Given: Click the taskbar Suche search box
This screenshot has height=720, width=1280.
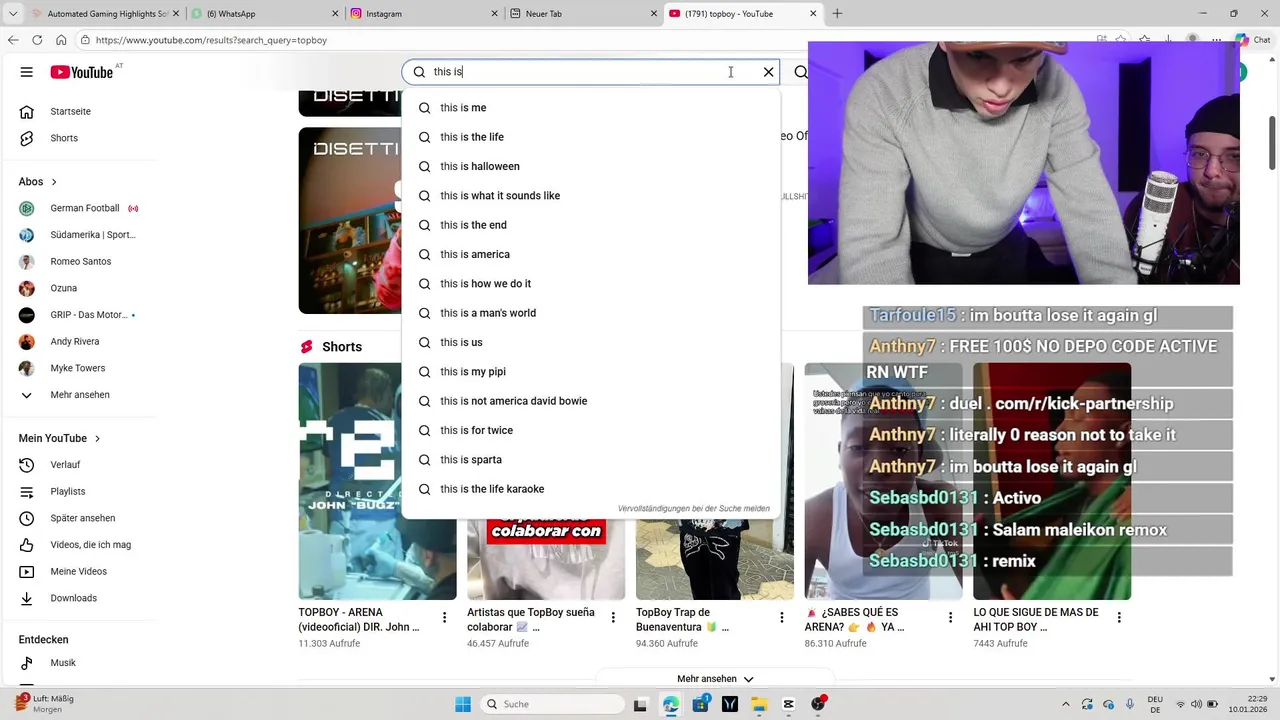Looking at the screenshot, I should pyautogui.click(x=553, y=704).
